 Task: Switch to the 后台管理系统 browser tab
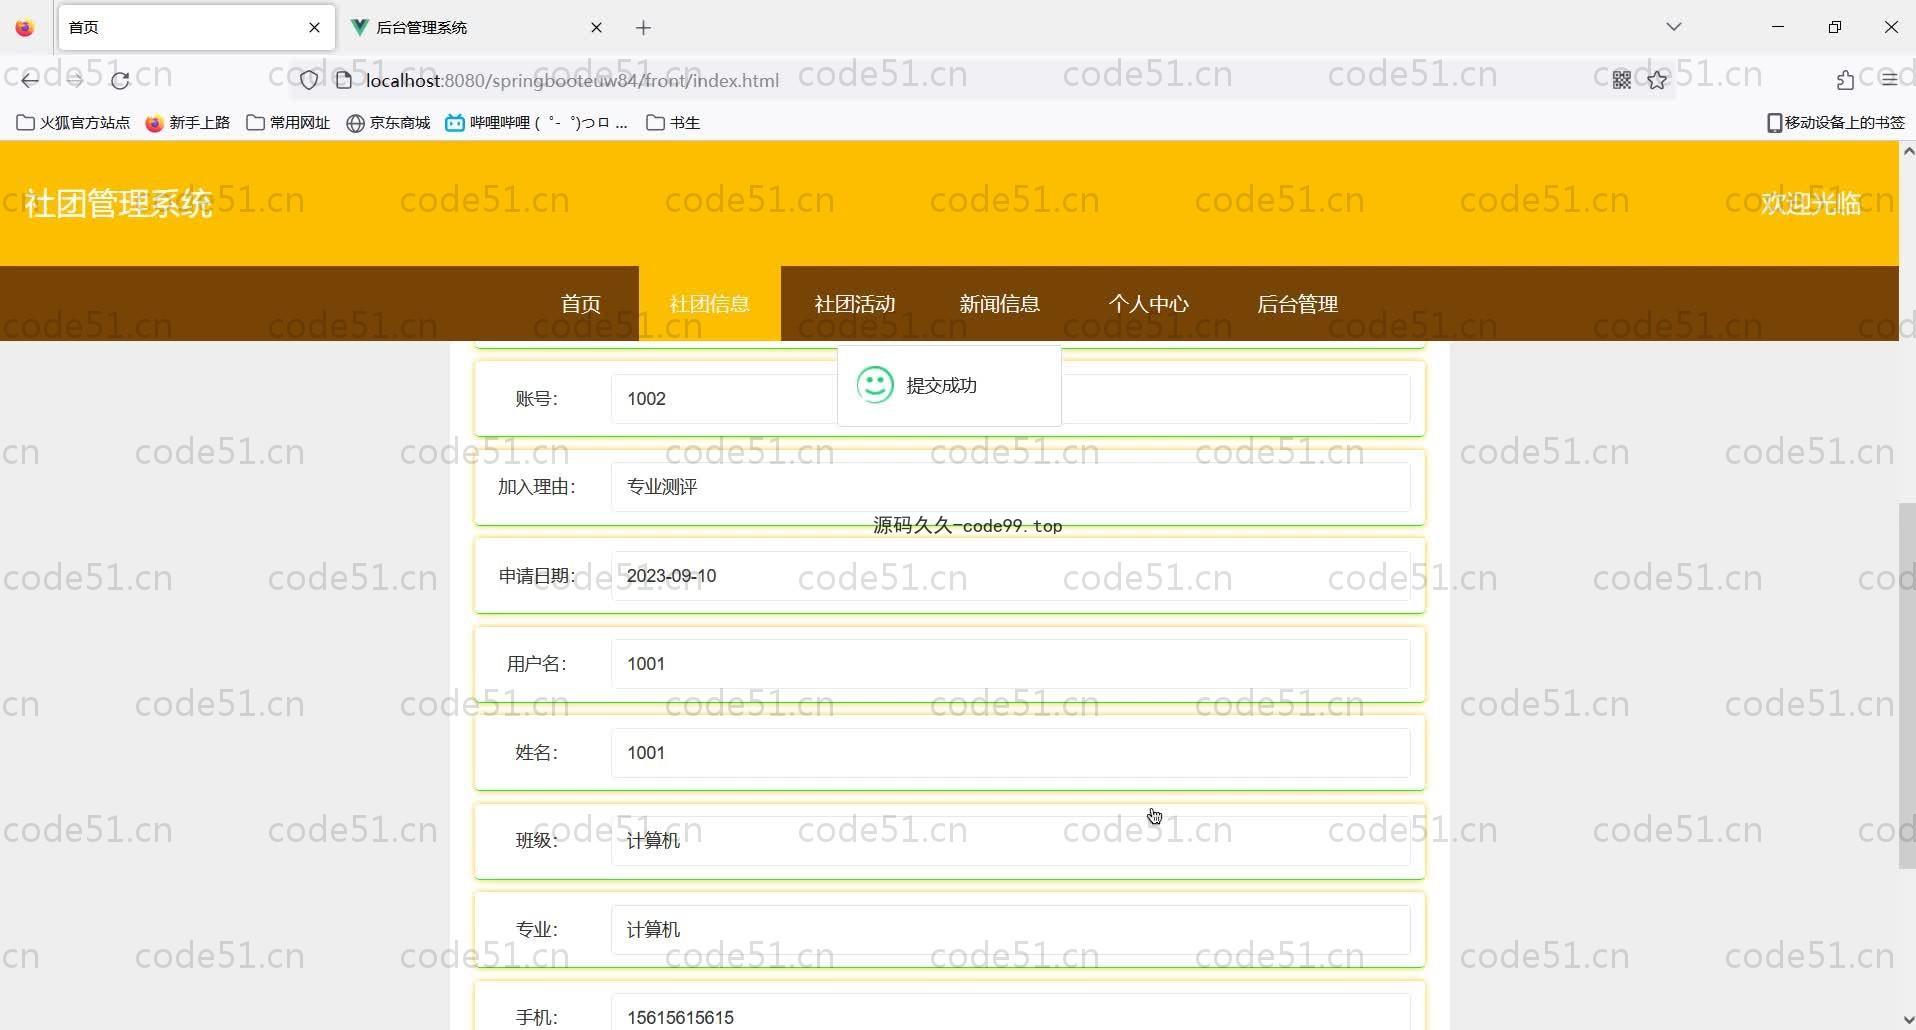pyautogui.click(x=470, y=28)
